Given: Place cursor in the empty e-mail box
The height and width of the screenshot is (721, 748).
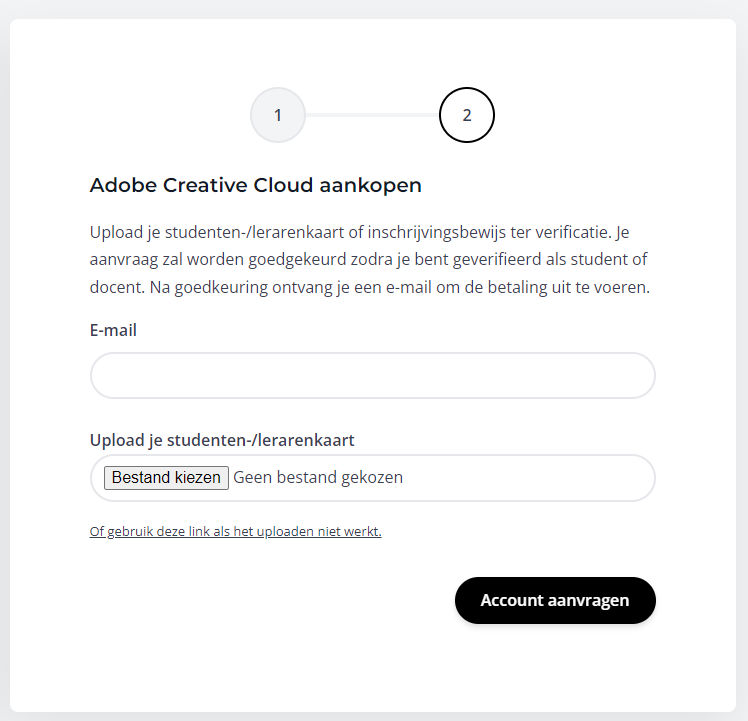Looking at the screenshot, I should 373,376.
